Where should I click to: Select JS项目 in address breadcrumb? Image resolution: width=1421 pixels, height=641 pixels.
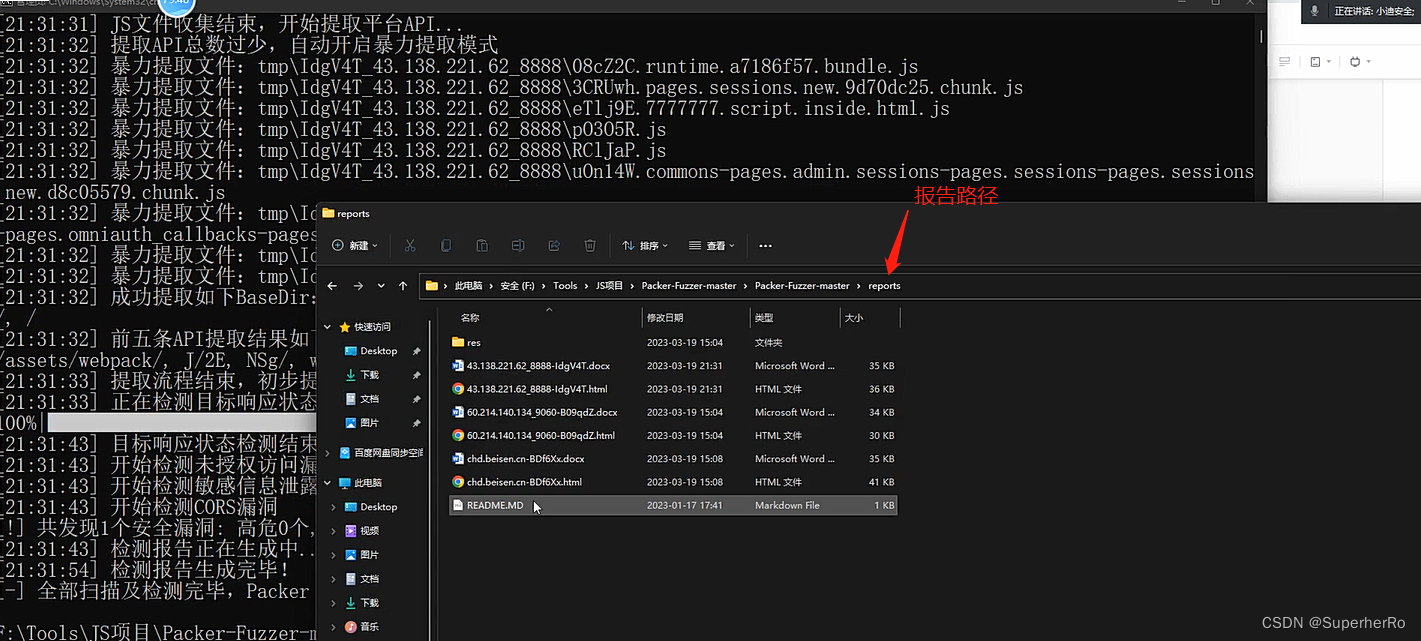coord(609,286)
